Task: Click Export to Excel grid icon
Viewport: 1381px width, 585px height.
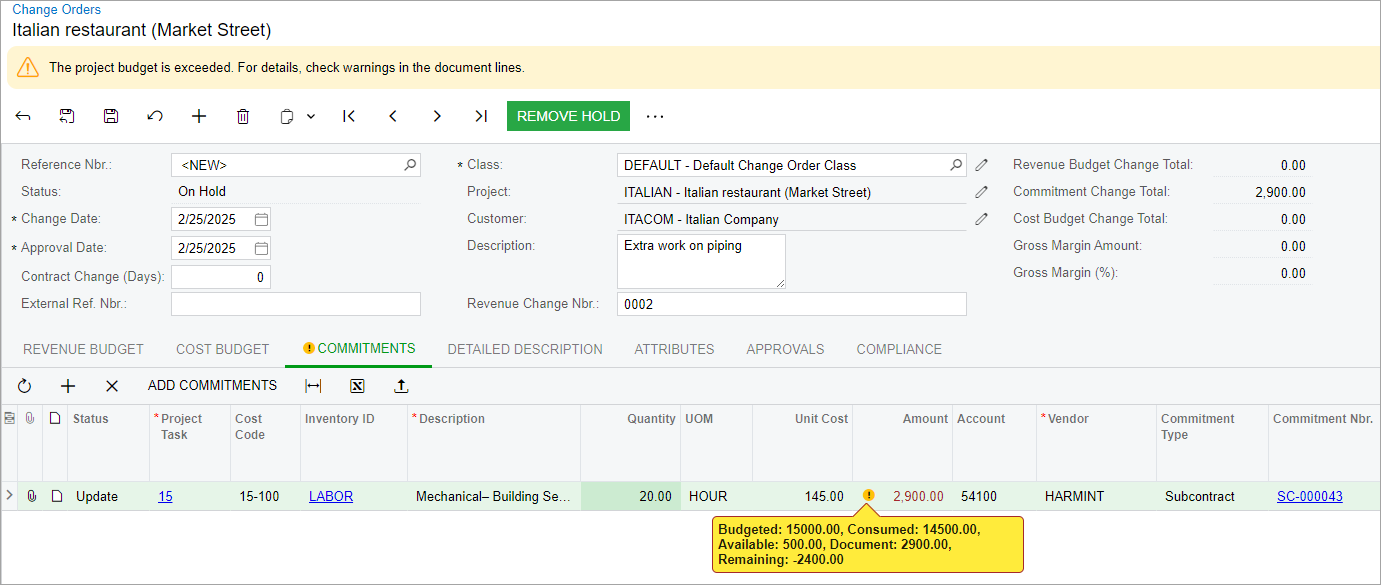Action: pyautogui.click(x=357, y=386)
